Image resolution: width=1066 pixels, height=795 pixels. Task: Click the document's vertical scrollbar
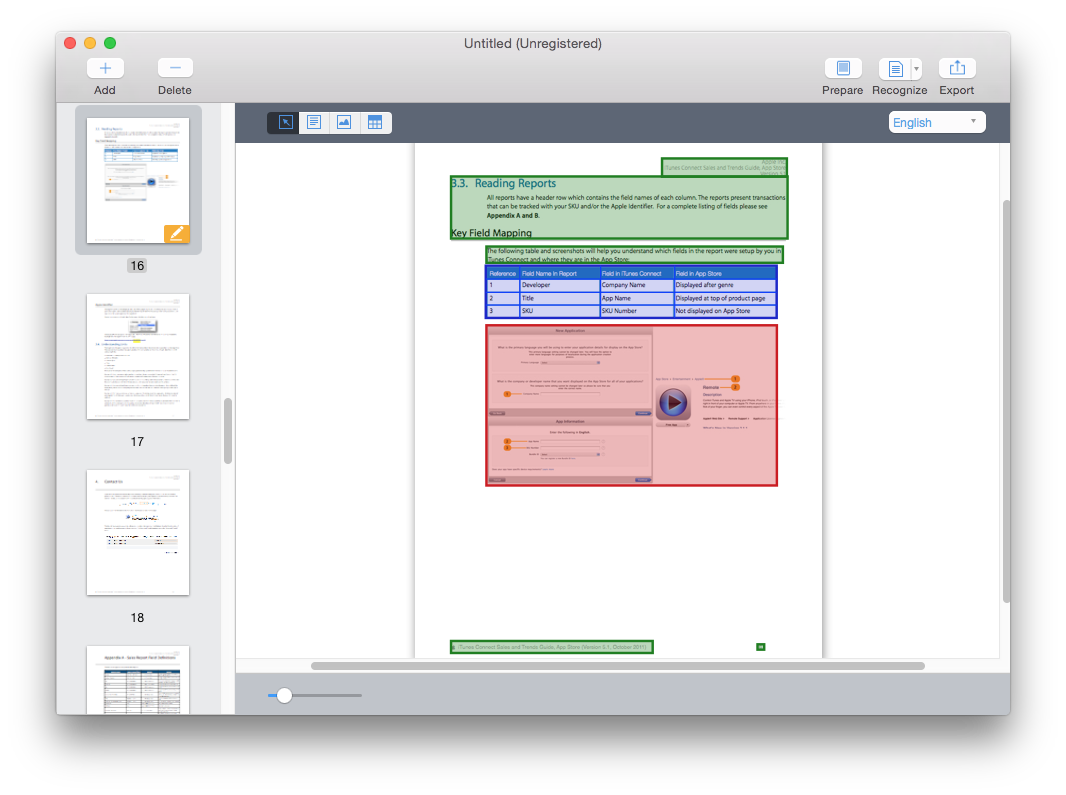click(1006, 401)
